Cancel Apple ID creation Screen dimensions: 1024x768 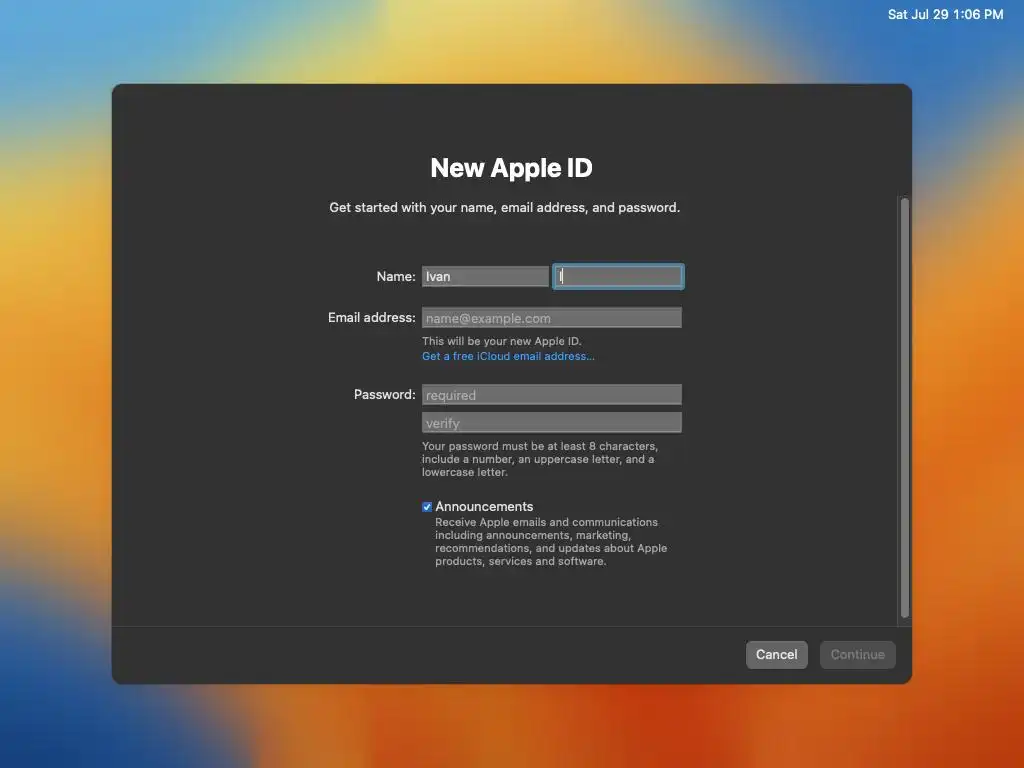click(776, 654)
